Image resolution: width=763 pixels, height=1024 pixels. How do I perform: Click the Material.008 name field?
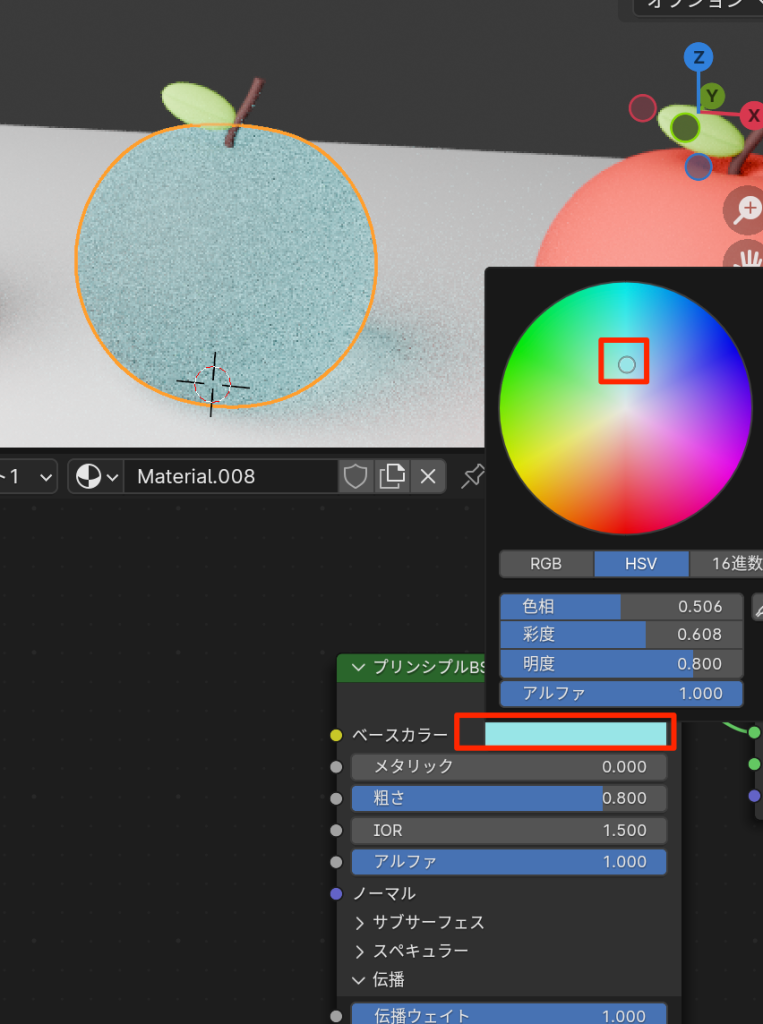(x=230, y=477)
